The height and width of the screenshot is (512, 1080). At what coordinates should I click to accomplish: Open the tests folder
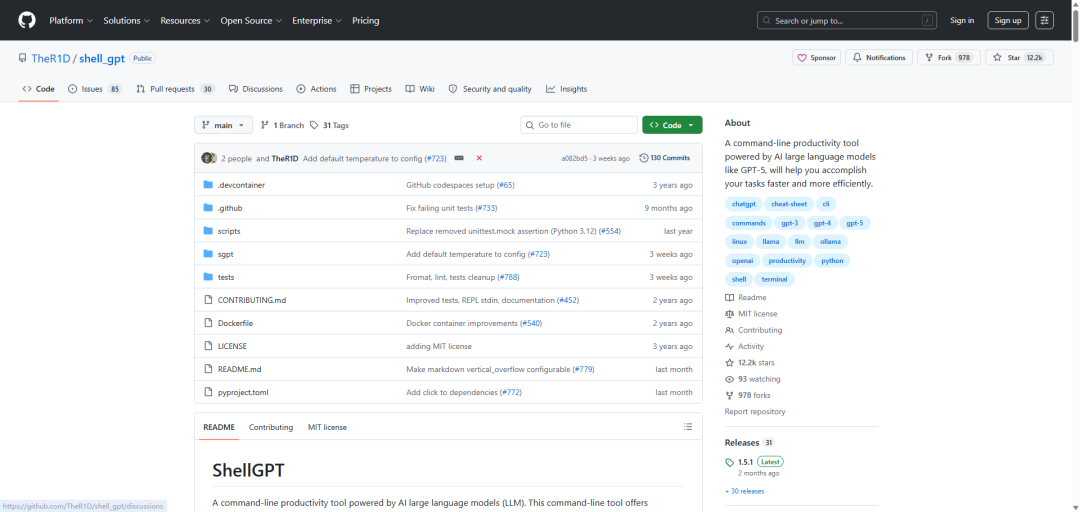[x=226, y=277]
